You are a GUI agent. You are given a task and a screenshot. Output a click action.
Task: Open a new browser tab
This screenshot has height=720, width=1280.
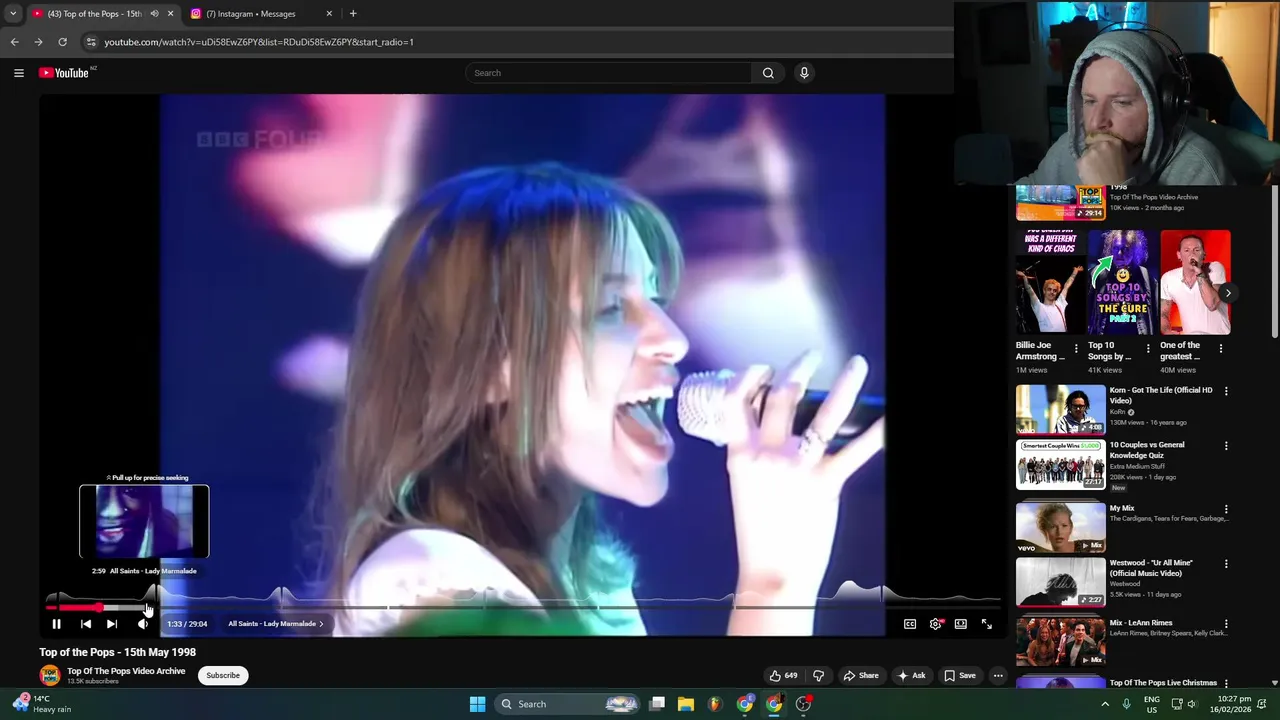(x=353, y=14)
